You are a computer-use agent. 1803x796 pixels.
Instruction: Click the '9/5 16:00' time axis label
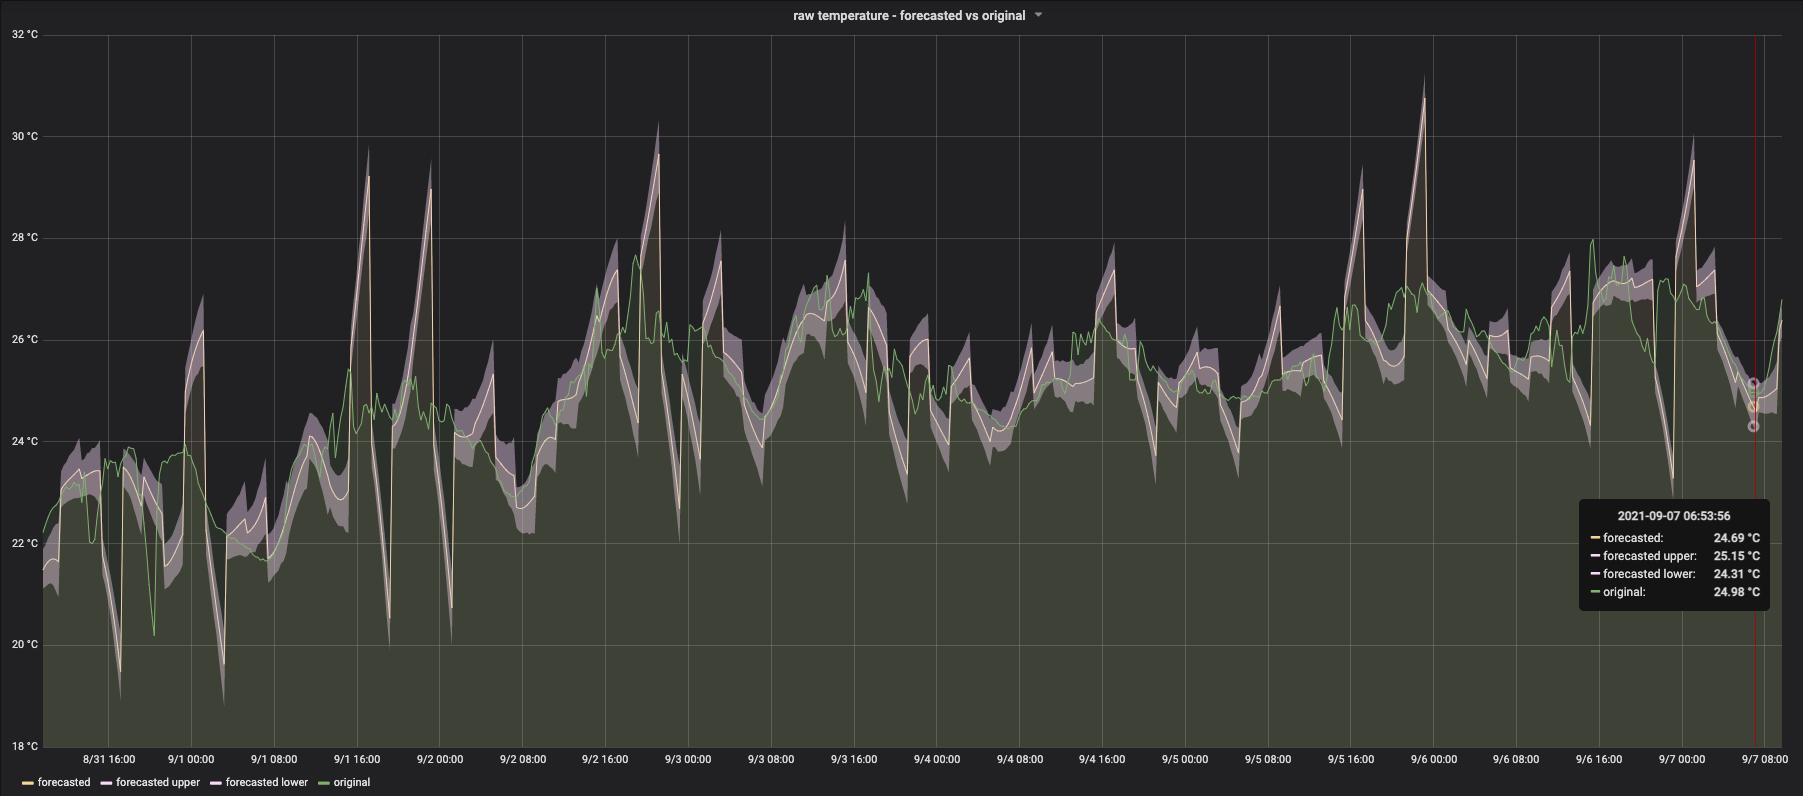click(x=1351, y=760)
